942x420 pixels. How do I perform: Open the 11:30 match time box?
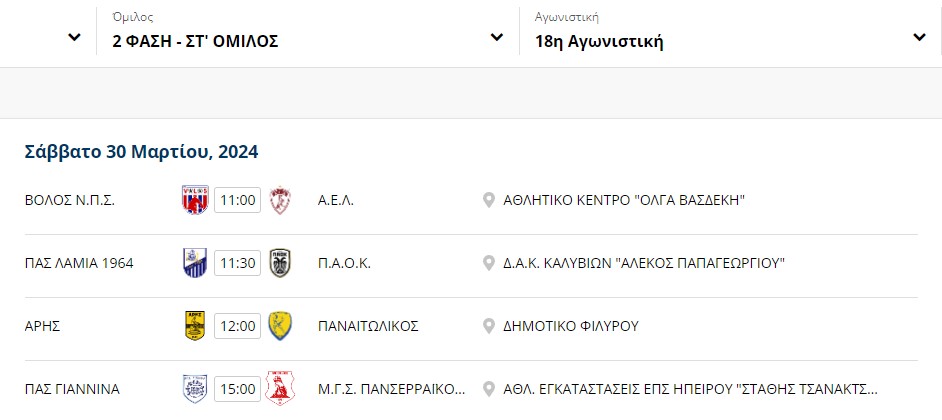pyautogui.click(x=238, y=263)
